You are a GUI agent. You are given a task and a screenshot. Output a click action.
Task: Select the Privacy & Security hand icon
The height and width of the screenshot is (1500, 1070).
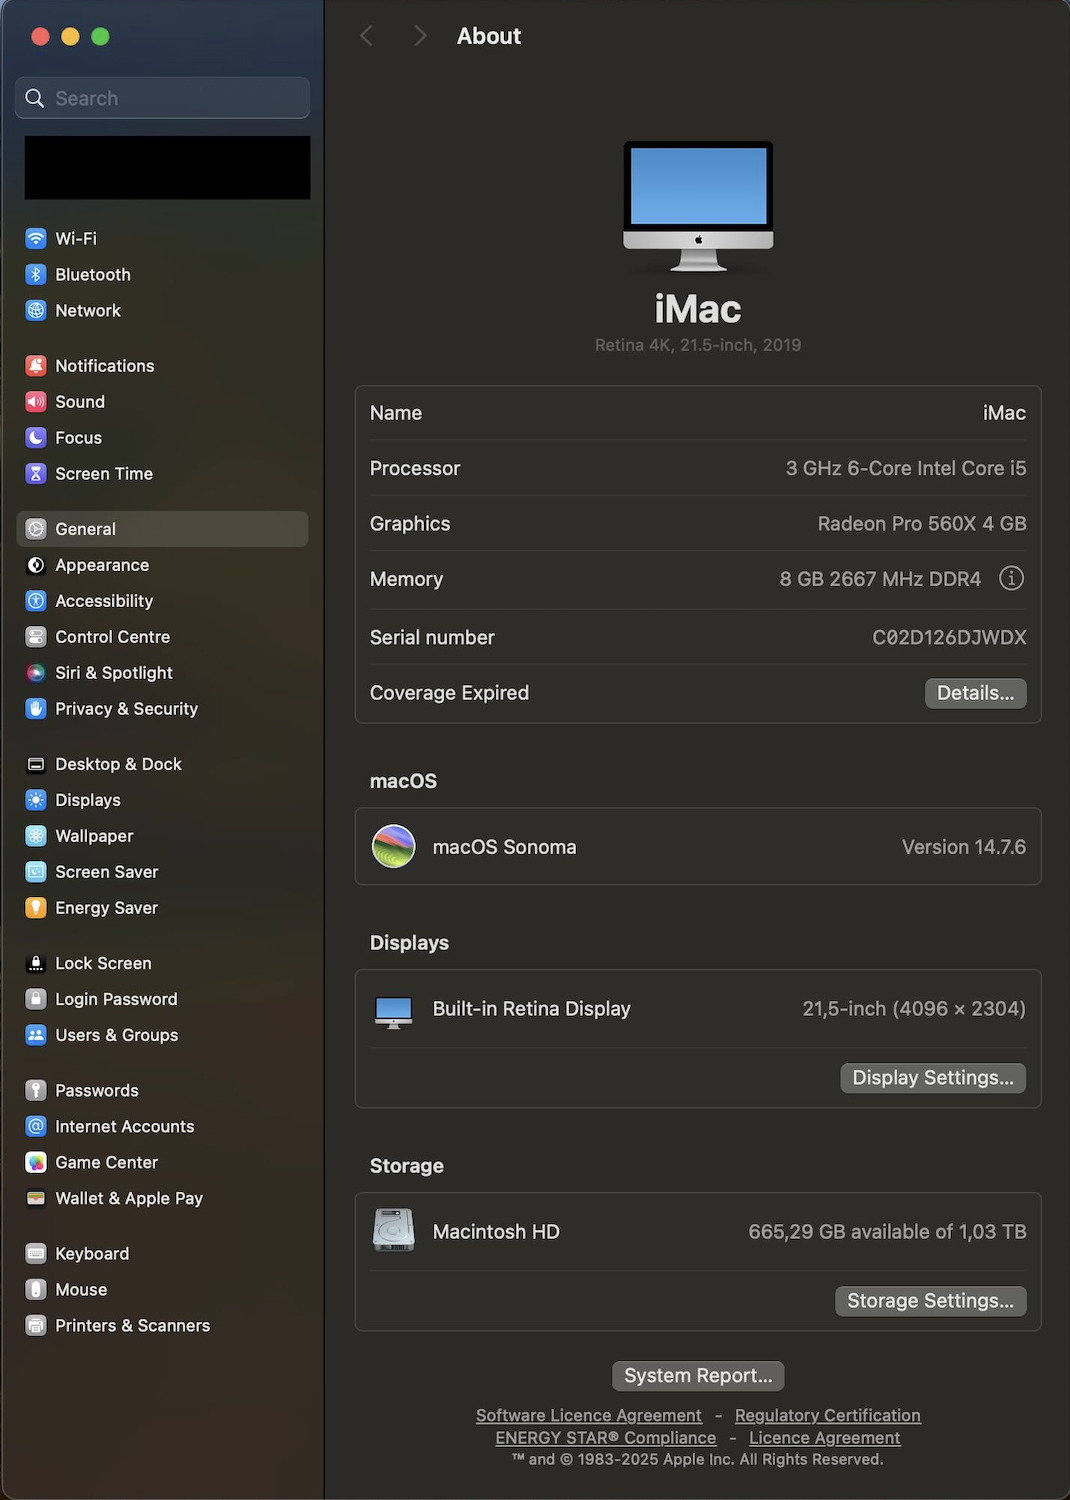(x=36, y=708)
